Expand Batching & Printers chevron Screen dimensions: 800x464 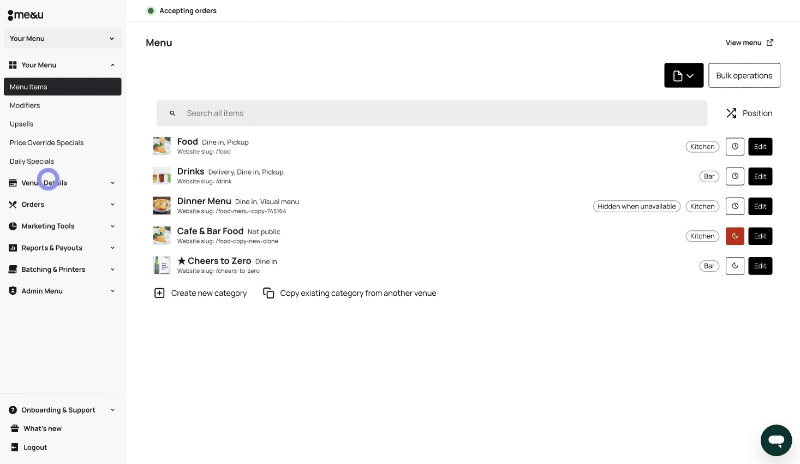pyautogui.click(x=112, y=270)
